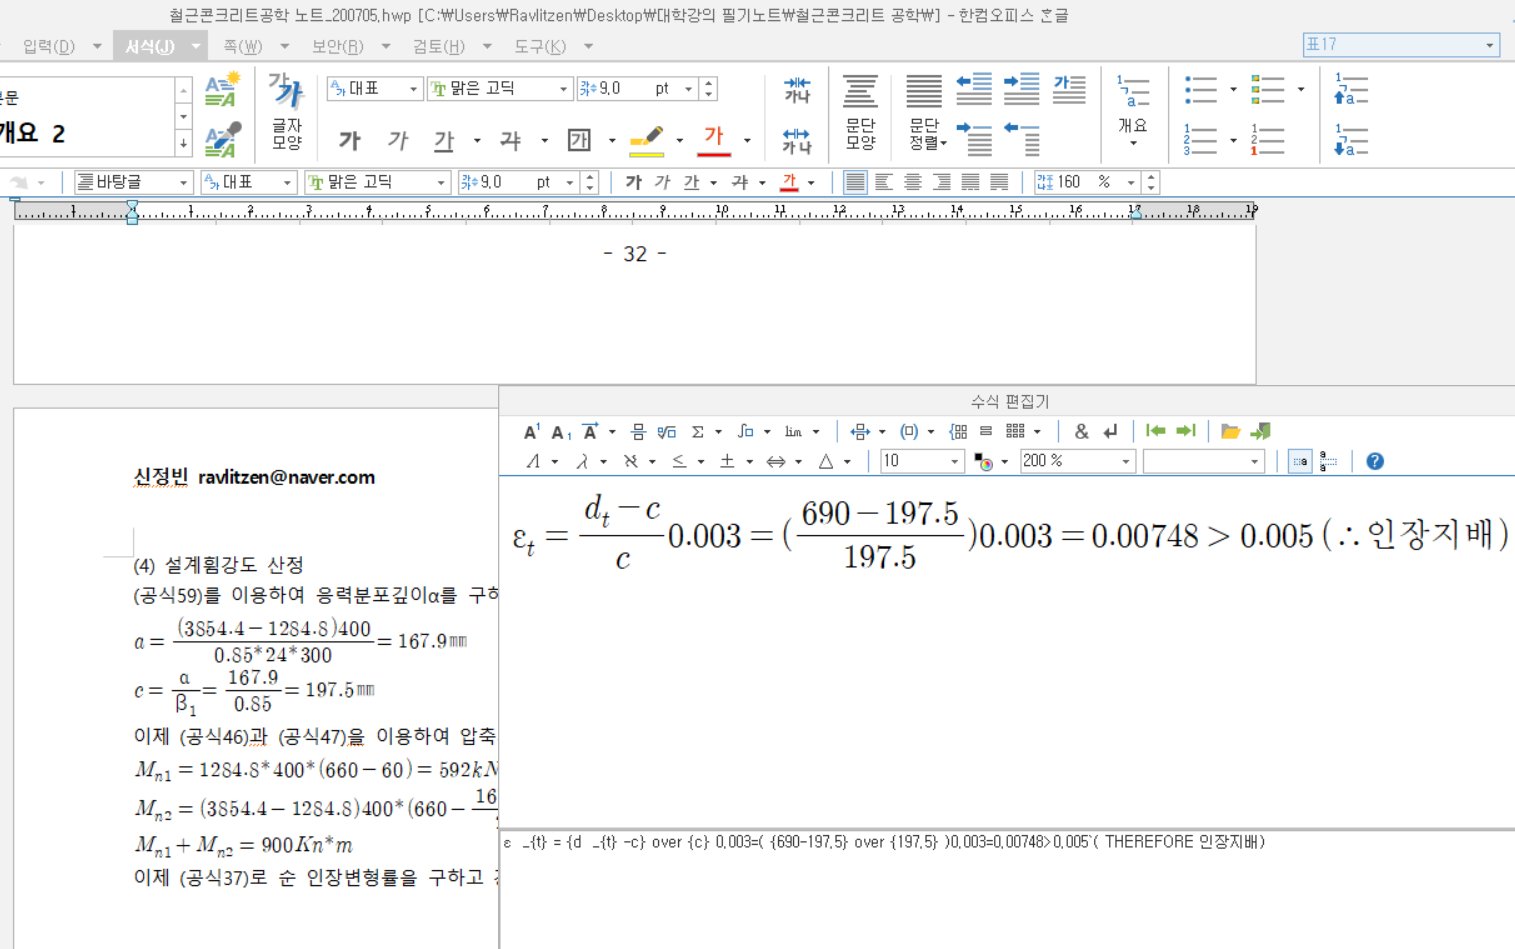Open the bullet list style dropdown

pos(1233,89)
